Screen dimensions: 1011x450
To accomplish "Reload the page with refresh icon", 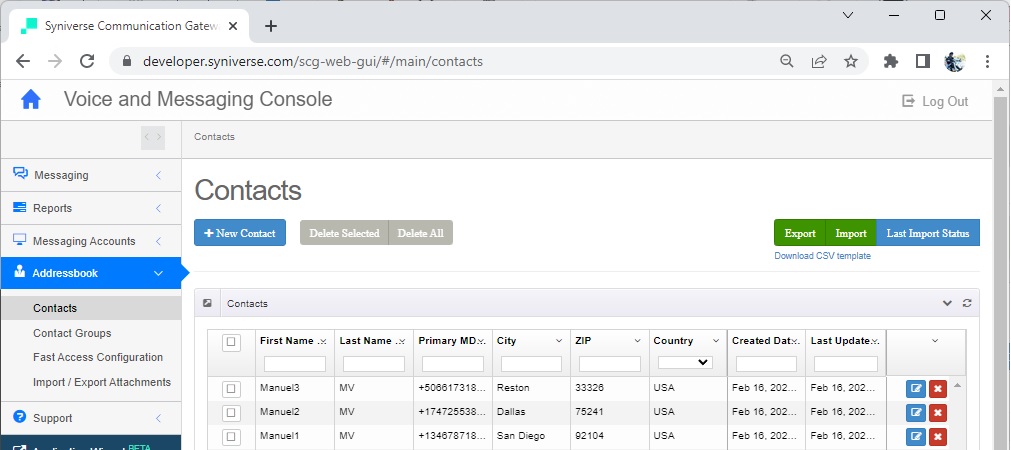I will pos(87,61).
